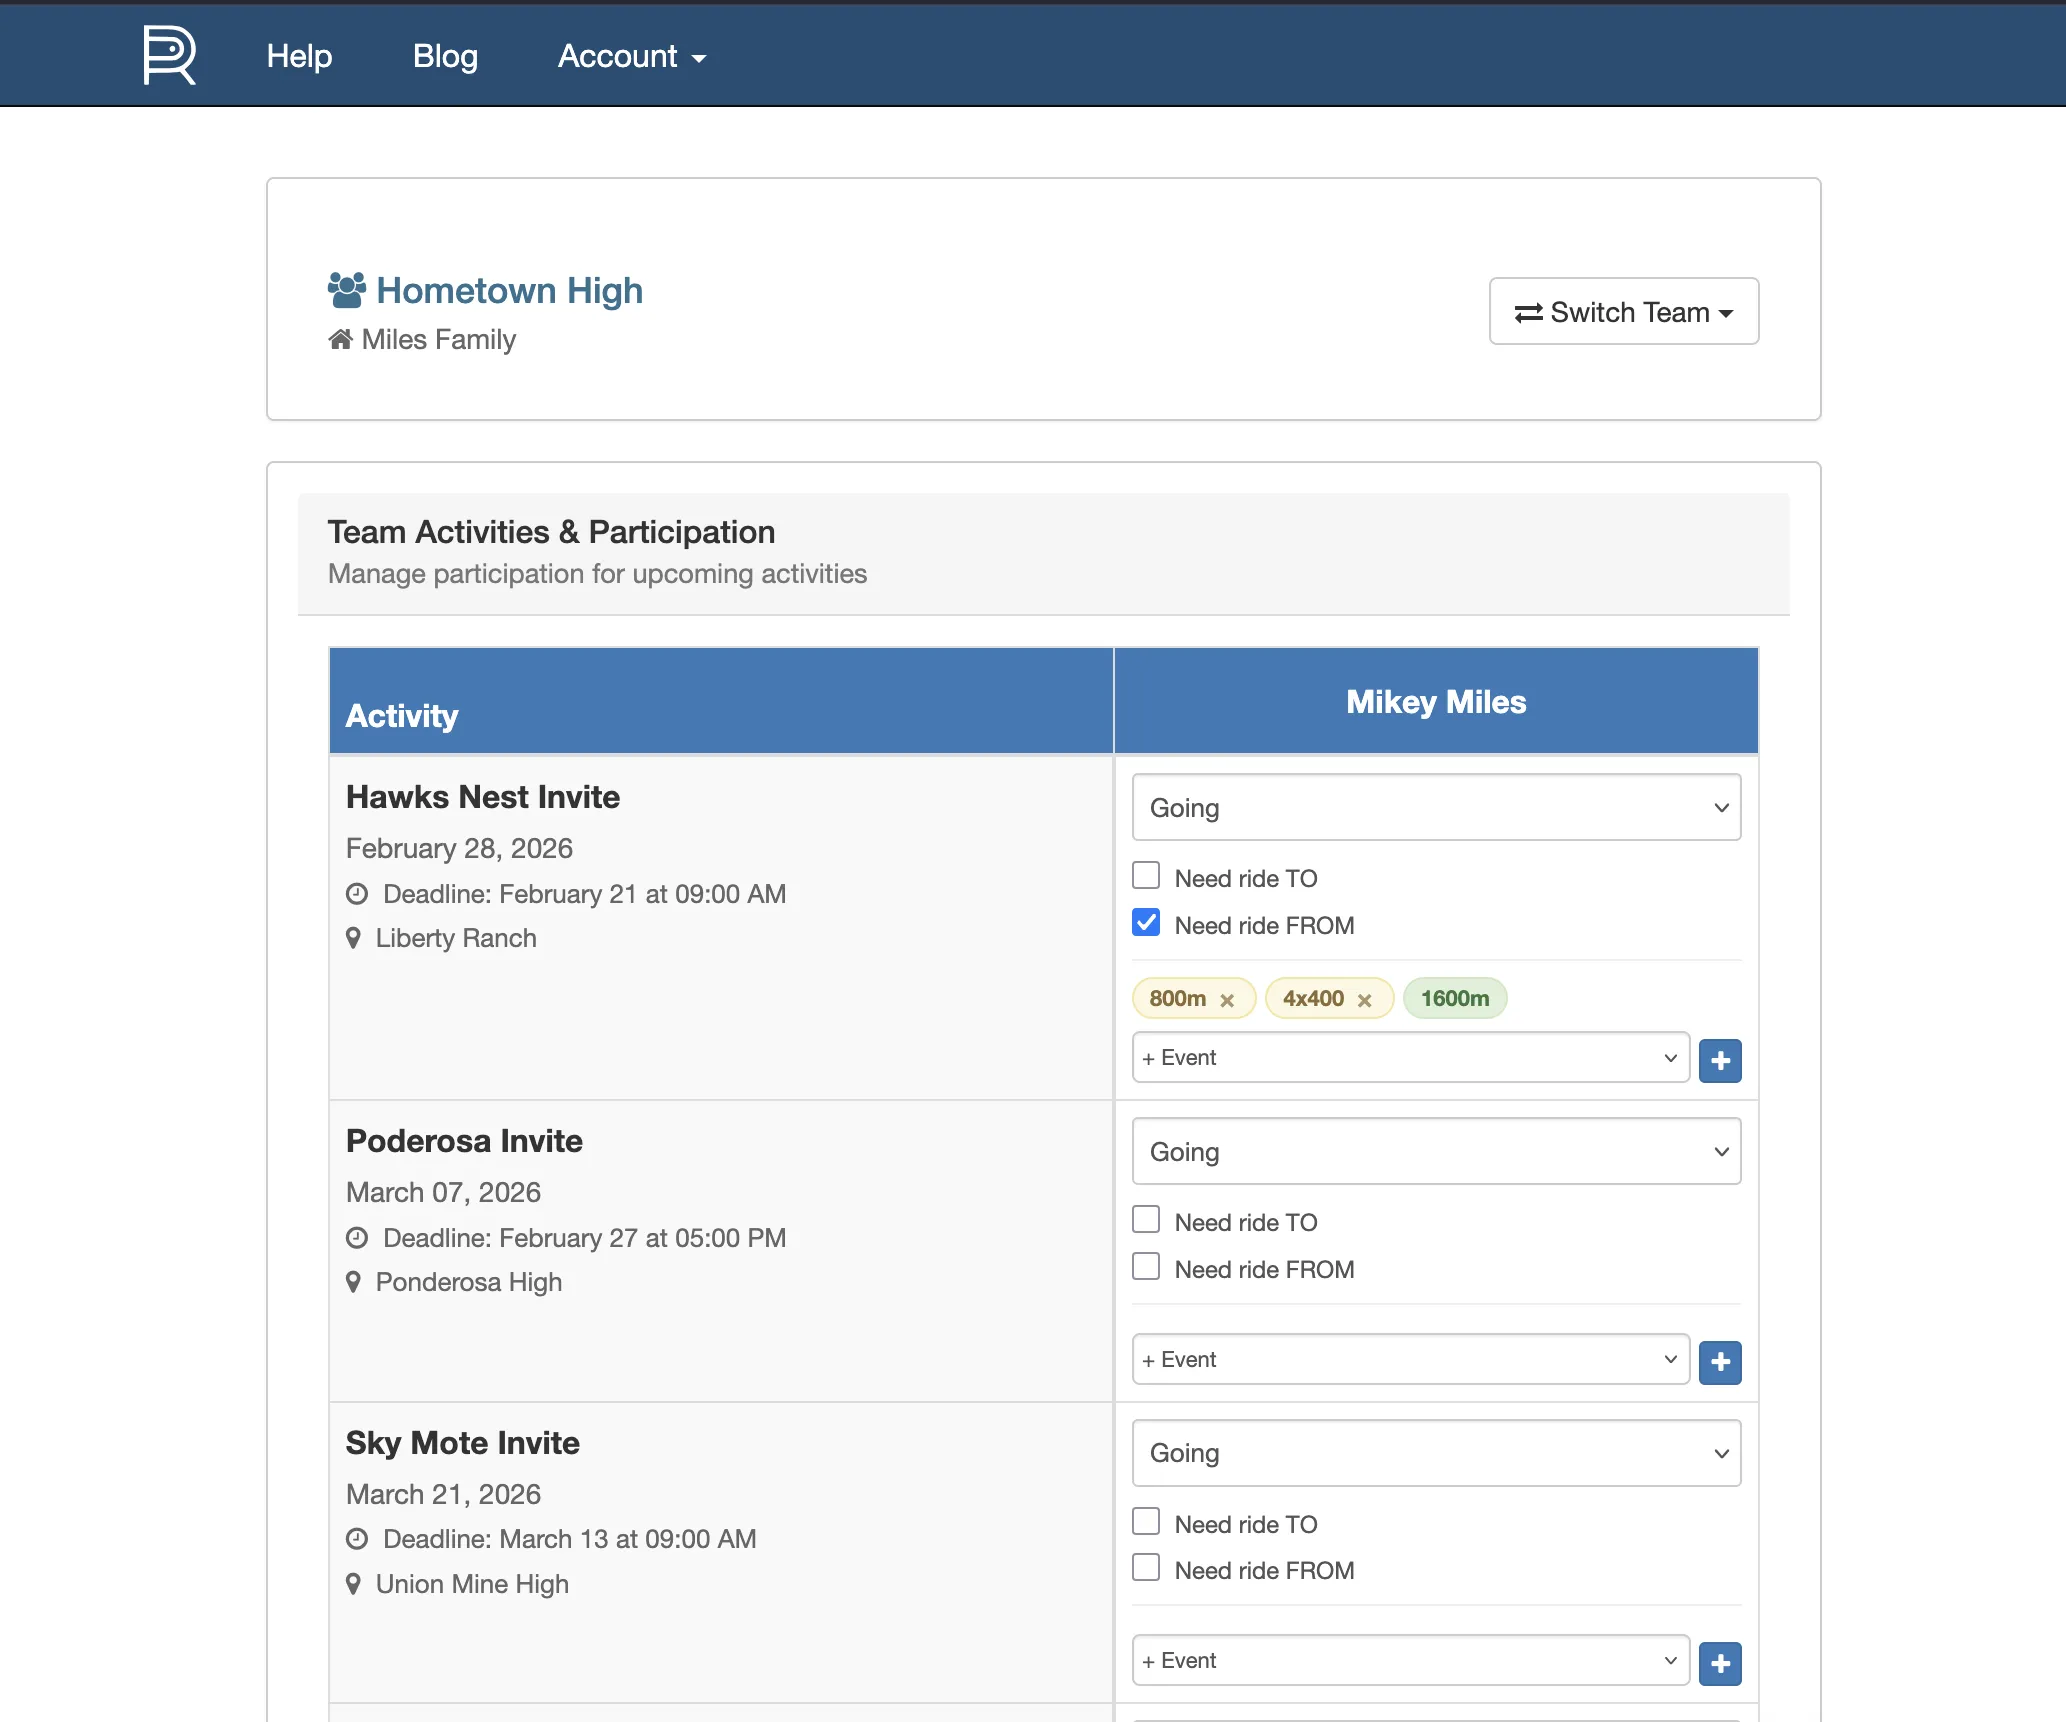Viewport: 2066px width, 1722px height.
Task: Click the Hometown High team link
Action: [509, 290]
